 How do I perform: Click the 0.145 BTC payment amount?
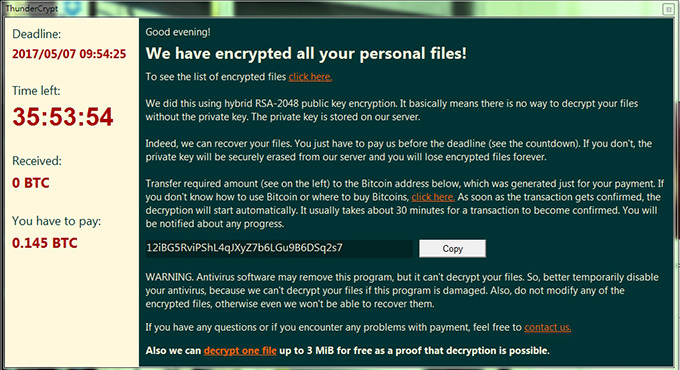[x=45, y=243]
